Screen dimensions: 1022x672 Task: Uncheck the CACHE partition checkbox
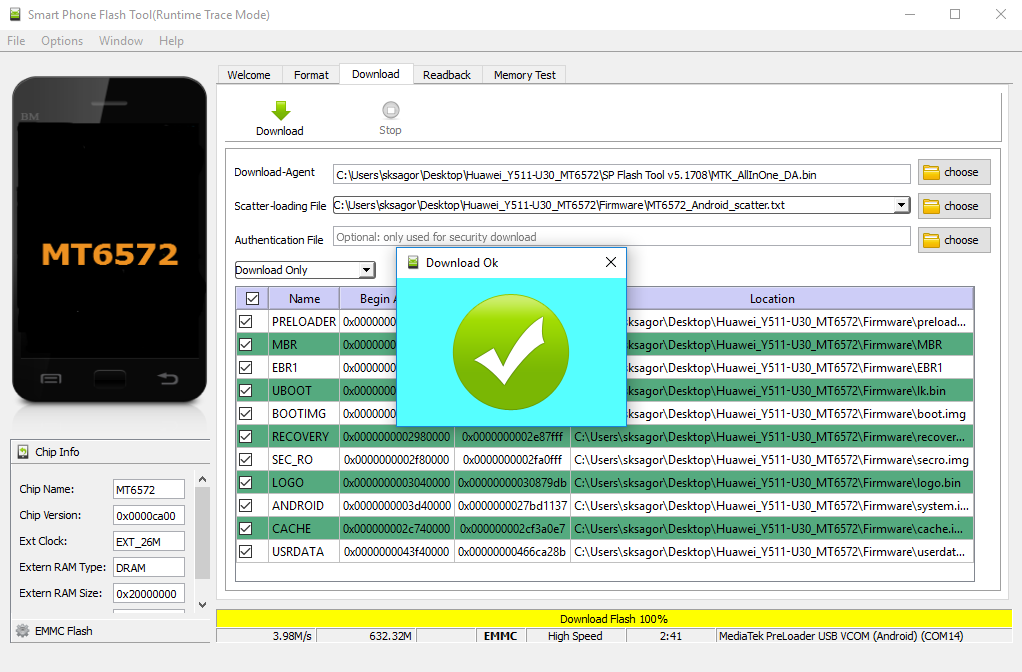coord(246,528)
